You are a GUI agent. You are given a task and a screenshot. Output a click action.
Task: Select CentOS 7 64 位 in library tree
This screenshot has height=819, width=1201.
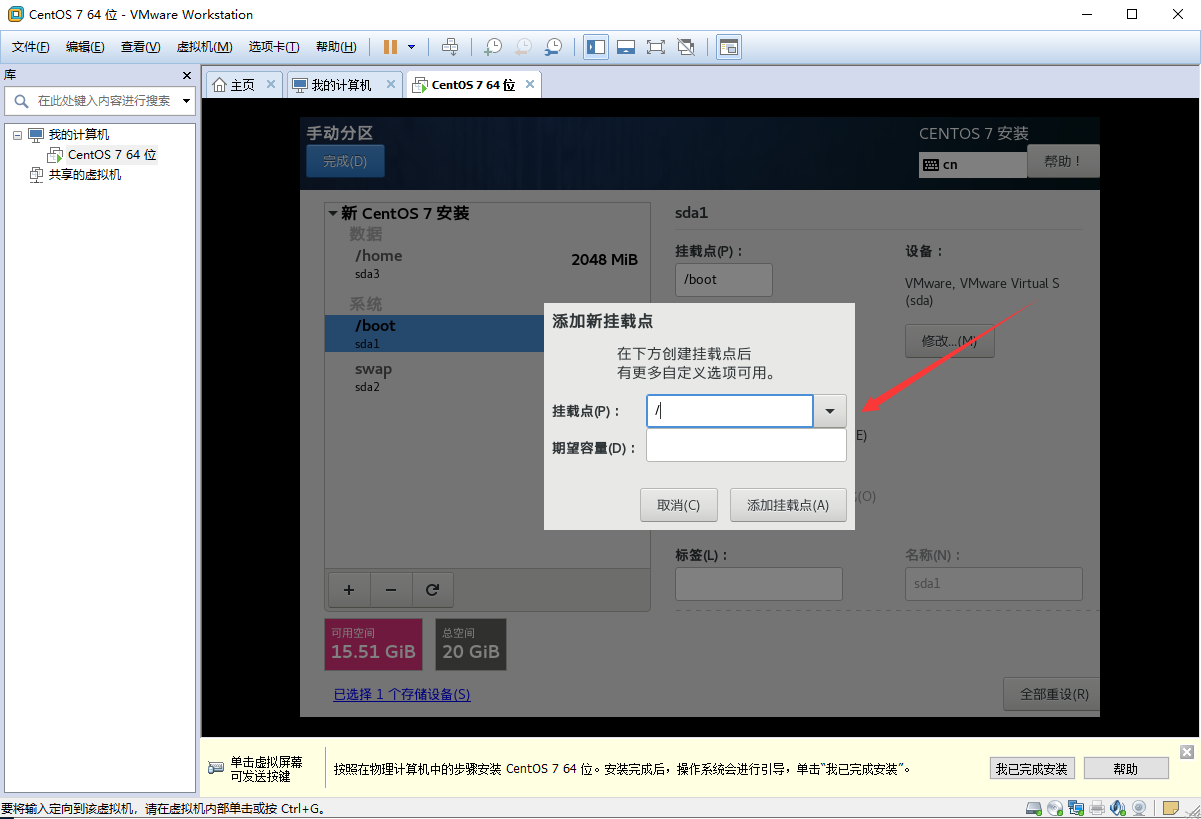coord(112,155)
